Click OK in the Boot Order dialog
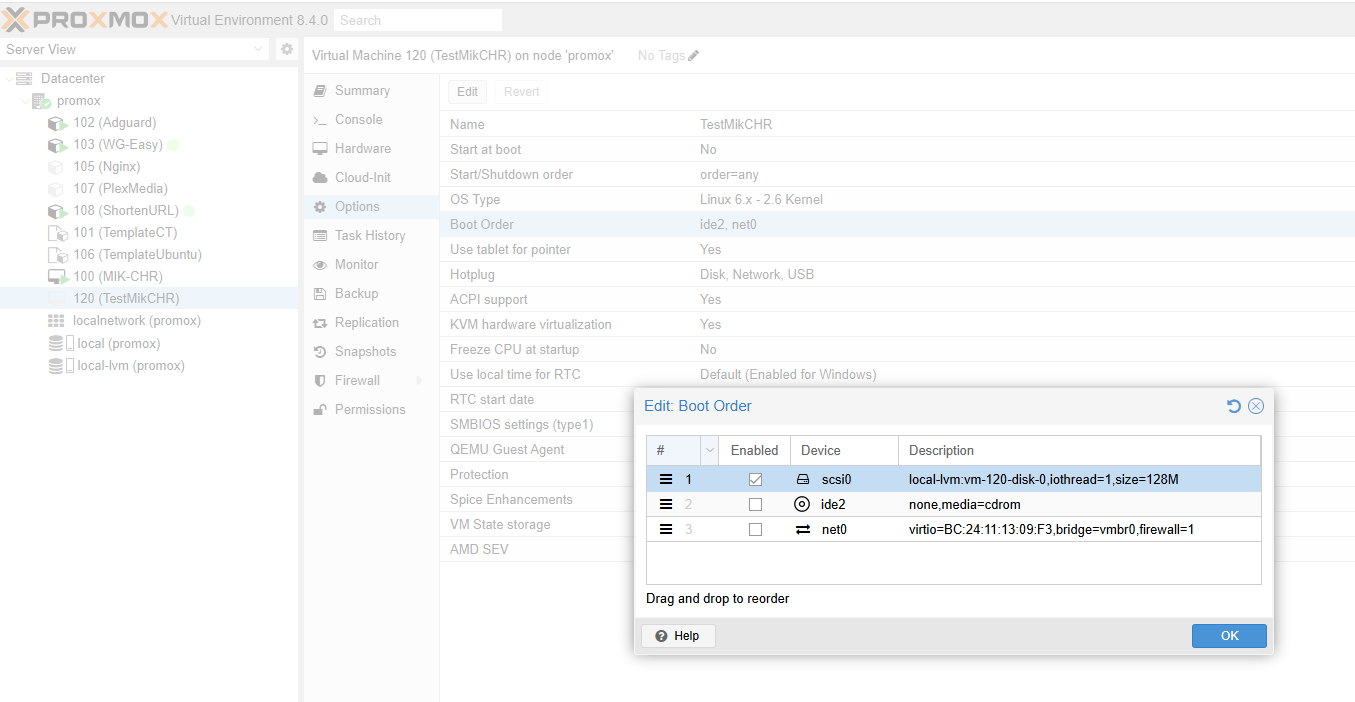 pos(1229,636)
